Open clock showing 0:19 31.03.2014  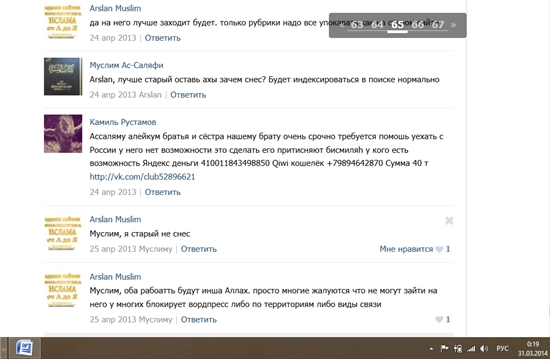(x=532, y=349)
